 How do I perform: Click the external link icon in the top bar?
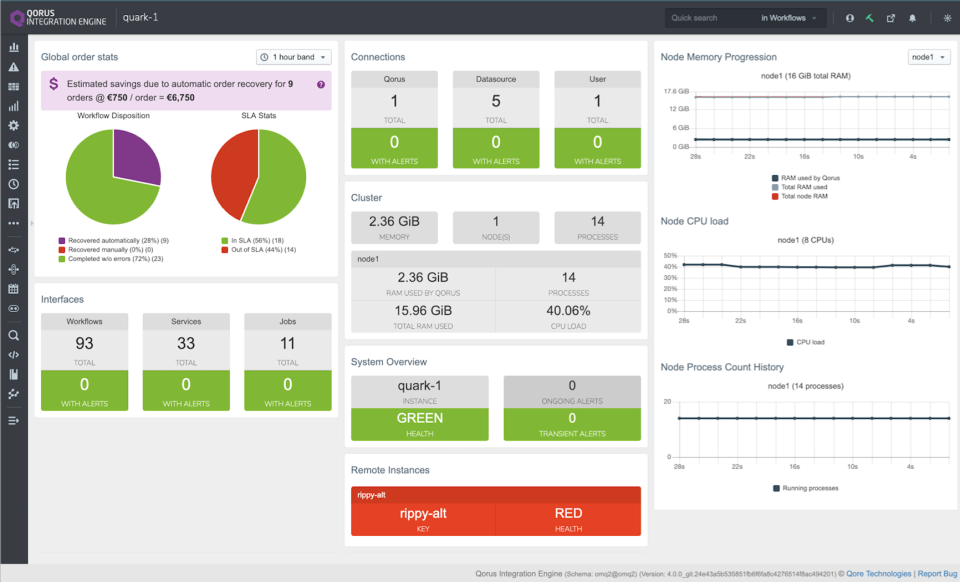[x=891, y=18]
